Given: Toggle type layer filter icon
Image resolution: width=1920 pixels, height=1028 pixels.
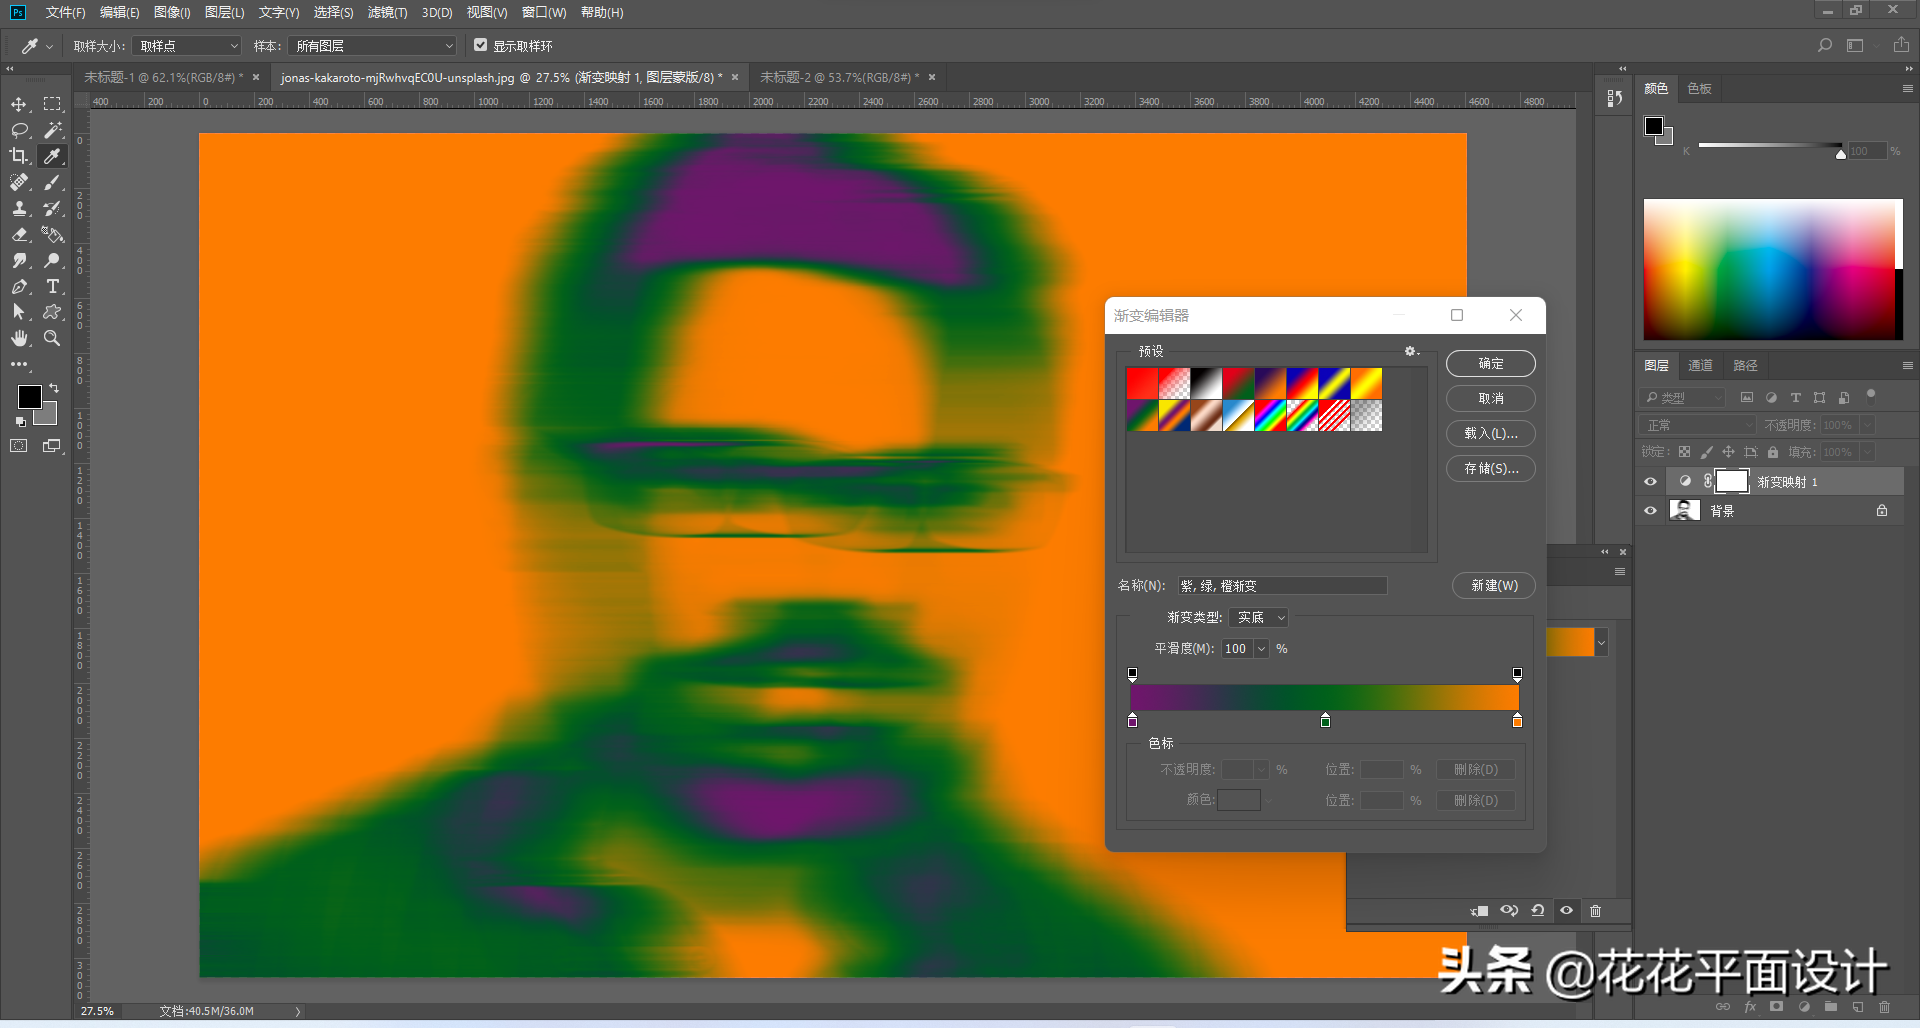Looking at the screenshot, I should point(1795,397).
